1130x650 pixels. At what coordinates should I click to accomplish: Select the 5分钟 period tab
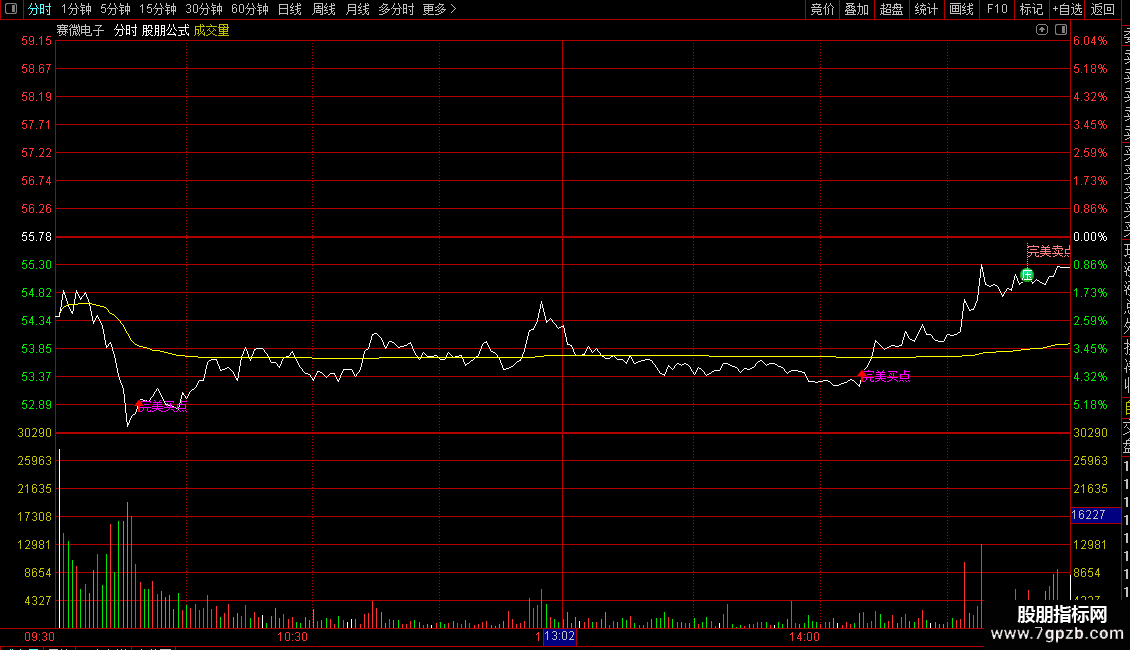point(115,9)
